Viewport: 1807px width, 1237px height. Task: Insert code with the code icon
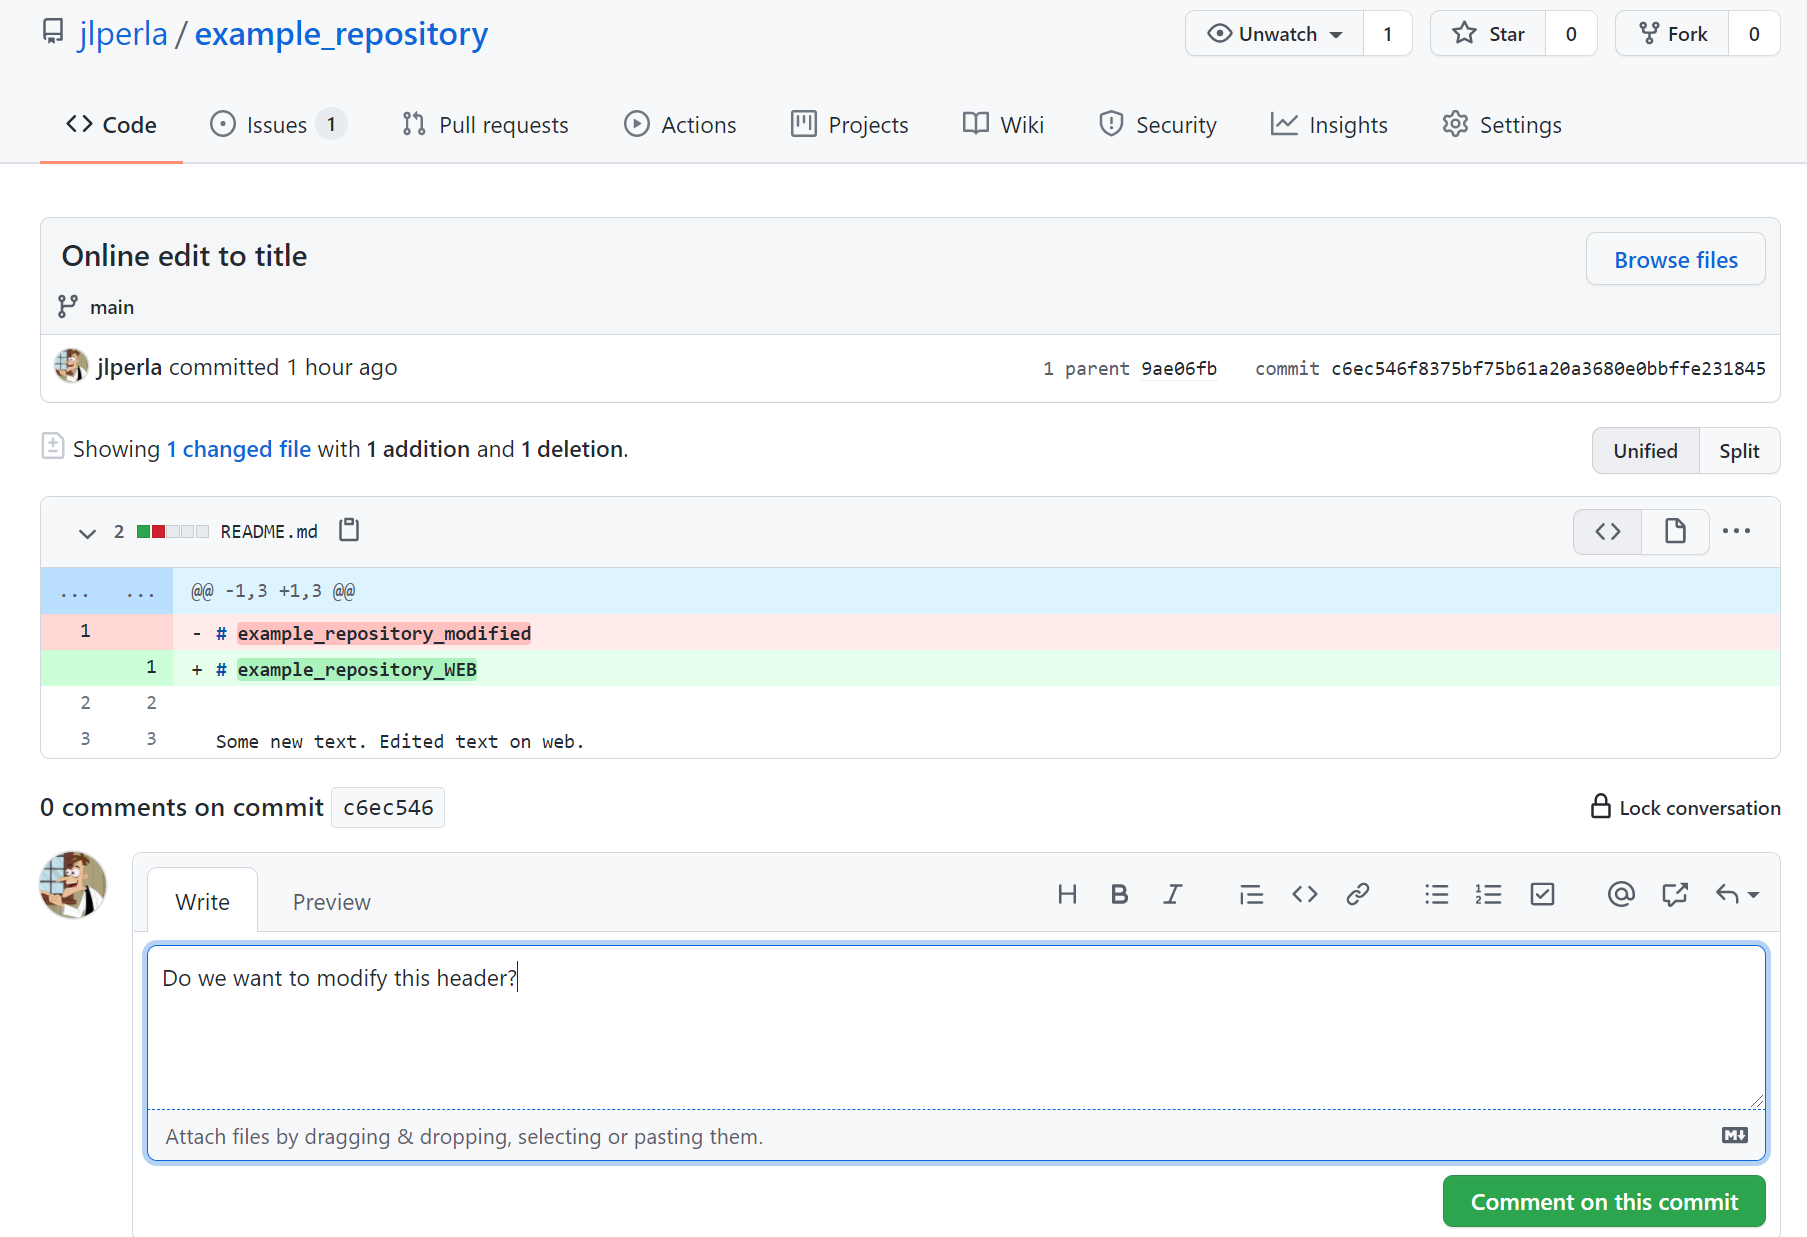pos(1304,894)
